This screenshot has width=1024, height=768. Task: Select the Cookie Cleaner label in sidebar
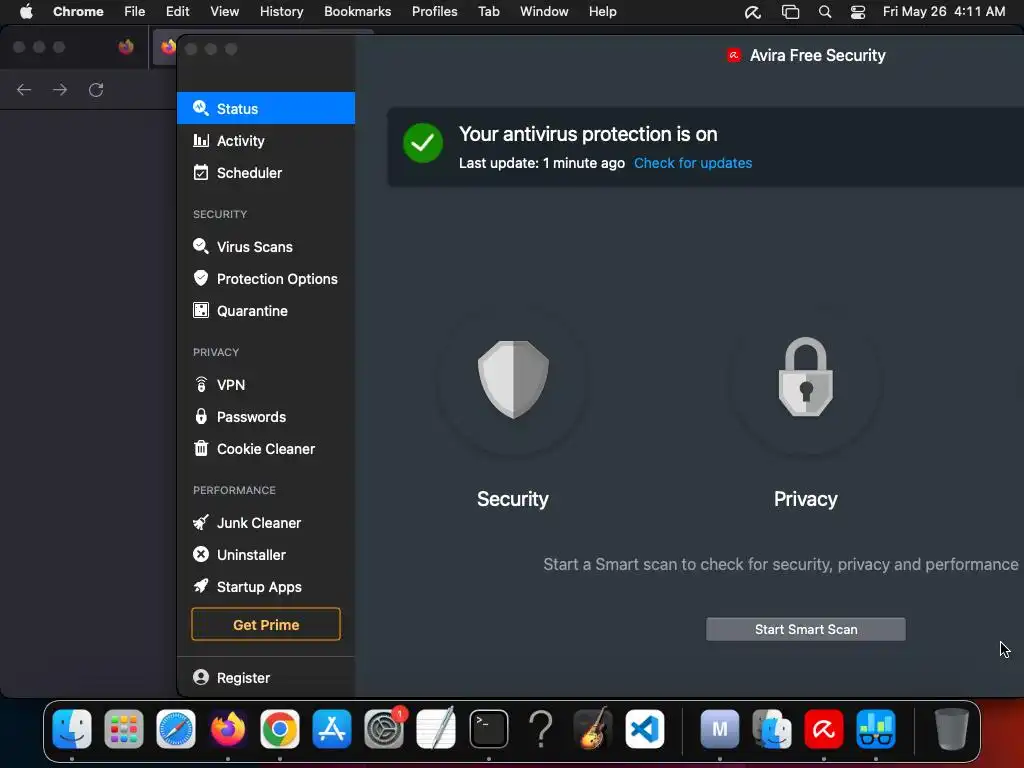pos(266,449)
